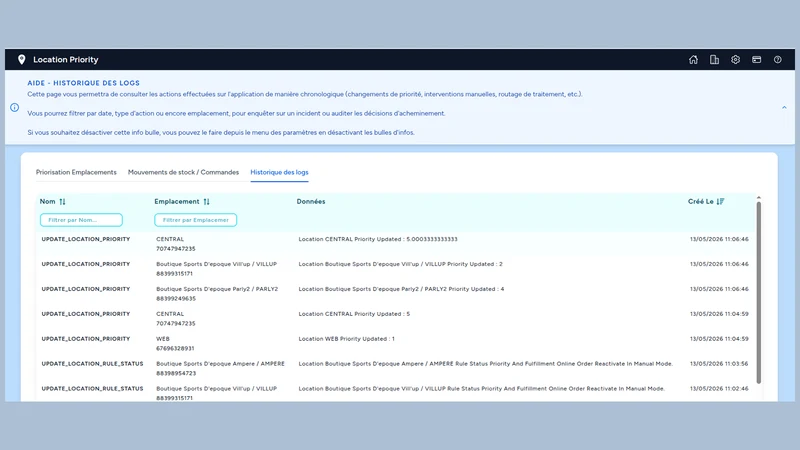Click the 13/05/2026 11:03:56 timestamp
This screenshot has height=450, width=800.
(x=719, y=364)
